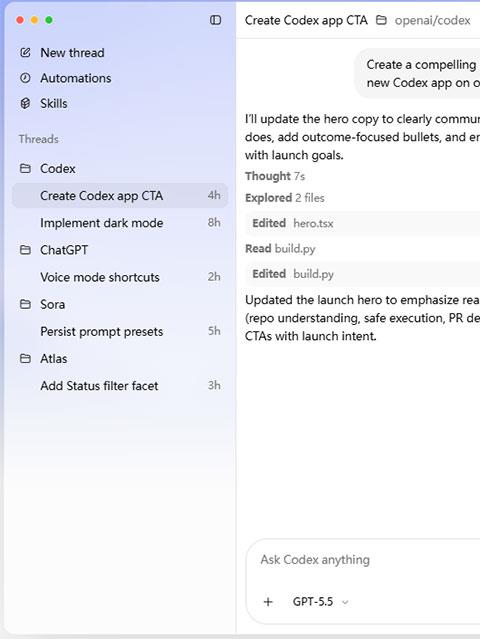Click the Sora folder icon

[25, 304]
